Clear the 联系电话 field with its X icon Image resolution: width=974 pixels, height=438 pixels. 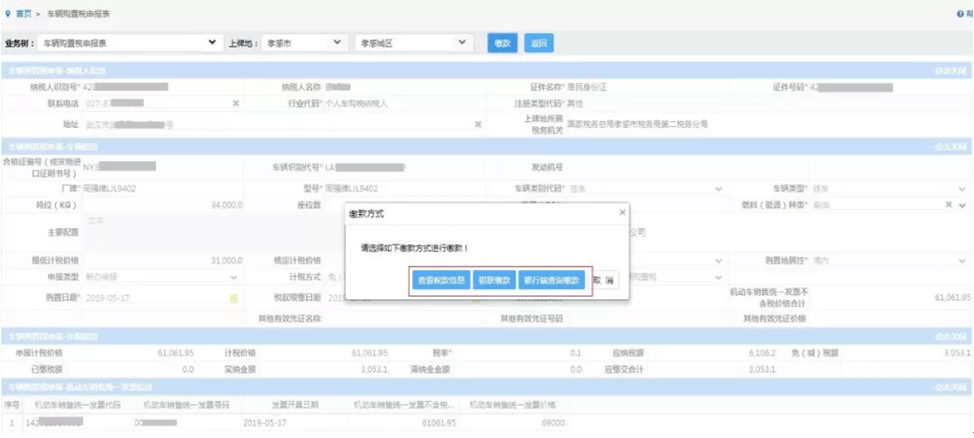pyautogui.click(x=235, y=104)
